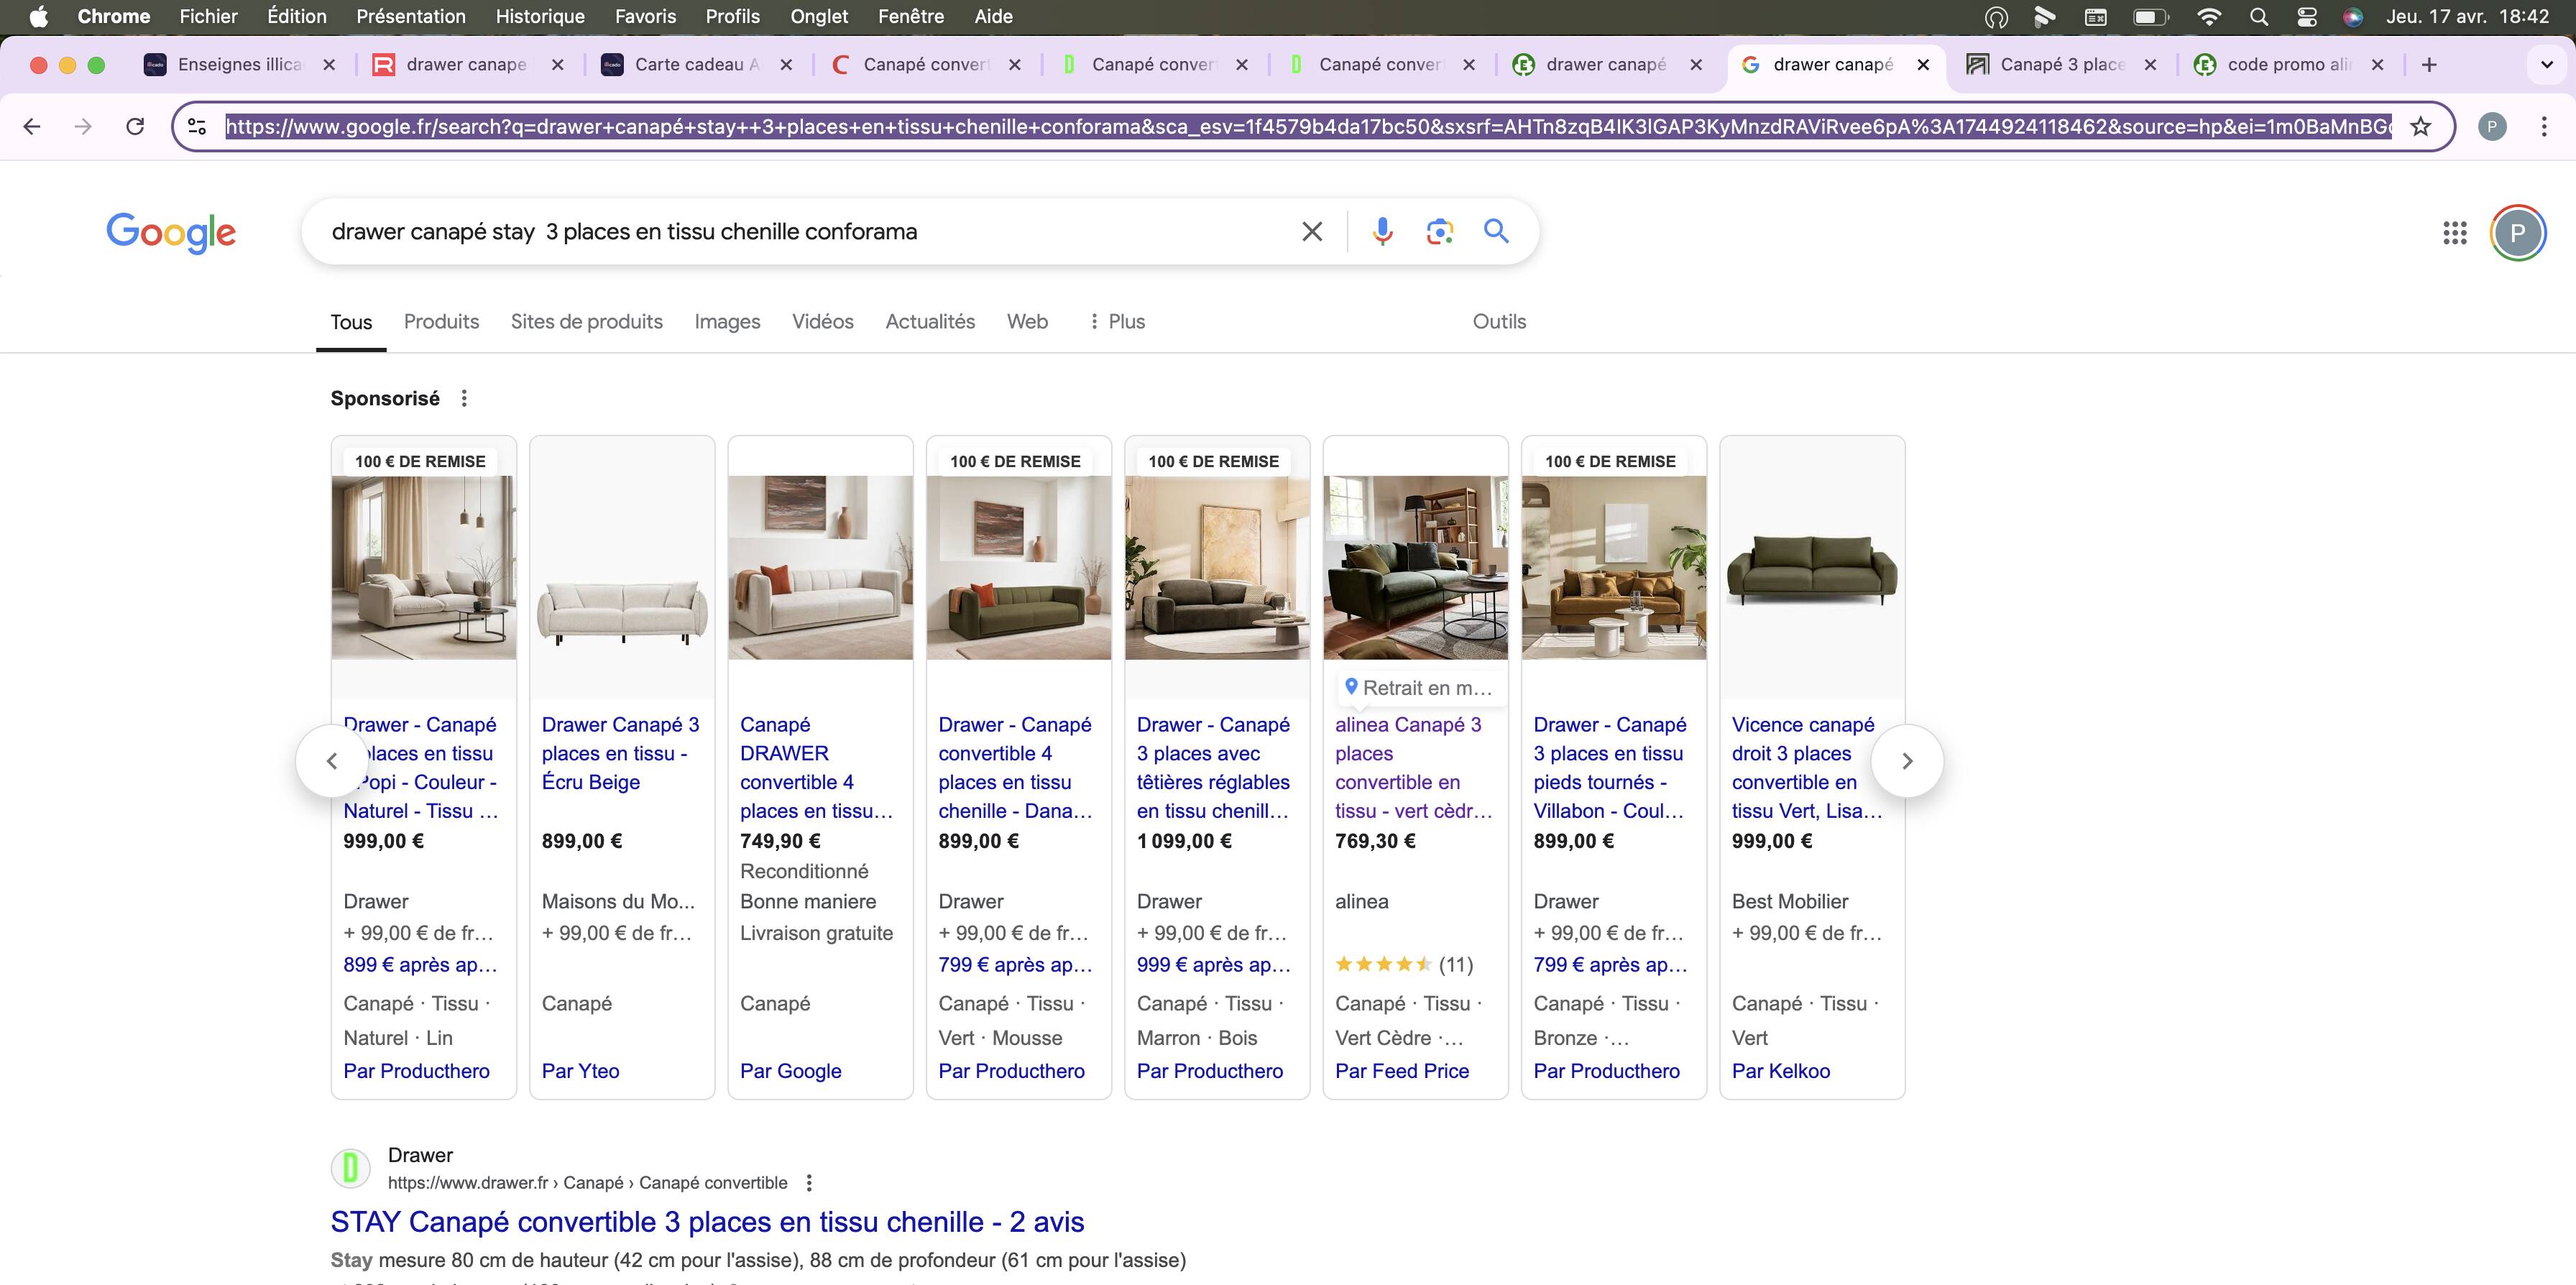This screenshot has width=2576, height=1285.
Task: Click inside the Google search field
Action: coord(800,231)
